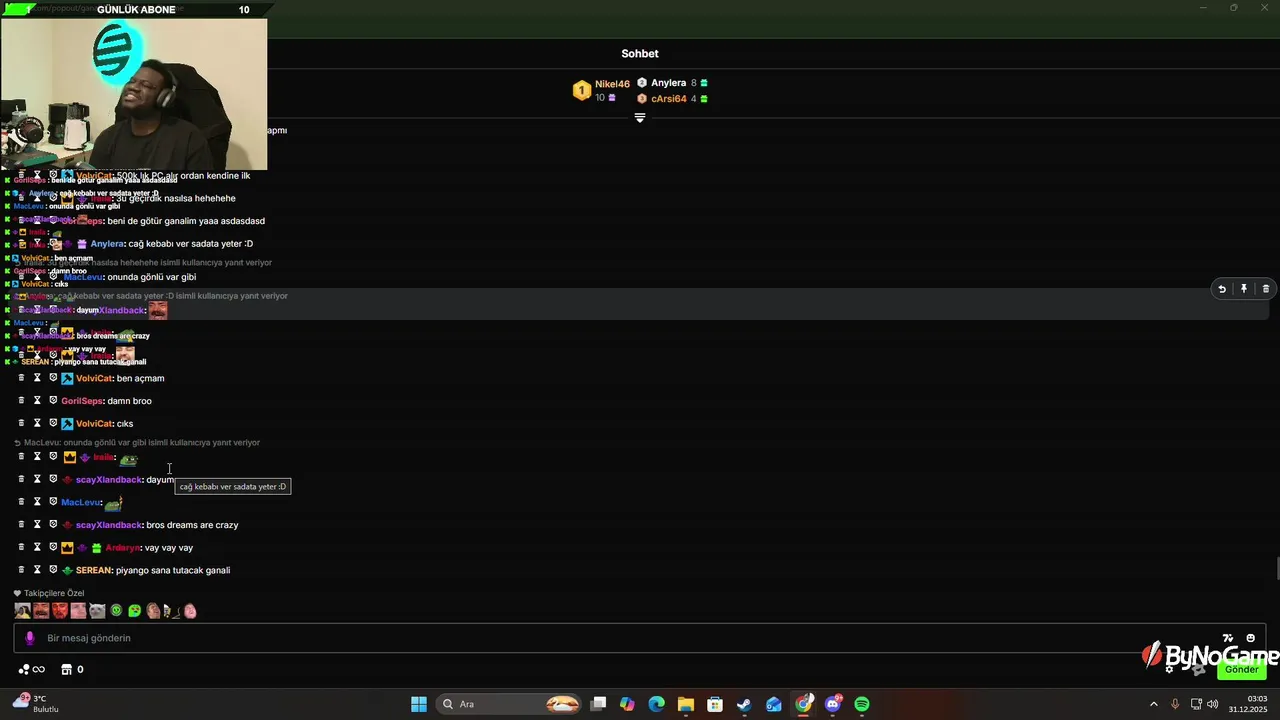Image resolution: width=1280 pixels, height=720 pixels.
Task: Ban shield on SEREAN's message row
Action: pos(53,570)
